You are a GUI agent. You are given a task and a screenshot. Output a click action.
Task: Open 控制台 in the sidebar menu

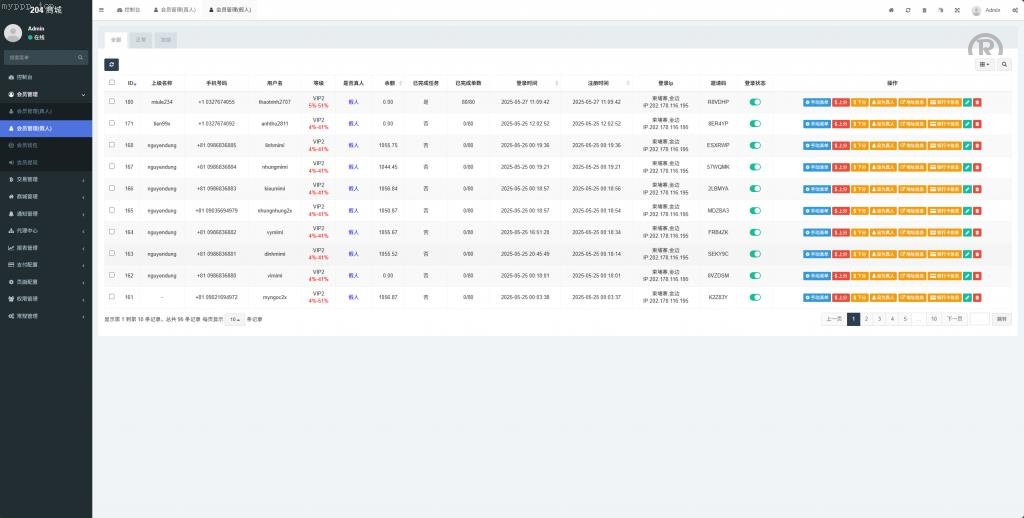point(46,76)
